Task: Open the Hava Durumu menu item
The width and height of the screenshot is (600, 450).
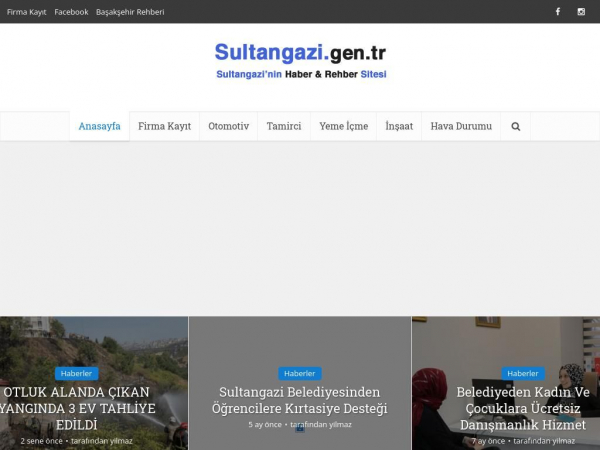Action: pyautogui.click(x=461, y=126)
